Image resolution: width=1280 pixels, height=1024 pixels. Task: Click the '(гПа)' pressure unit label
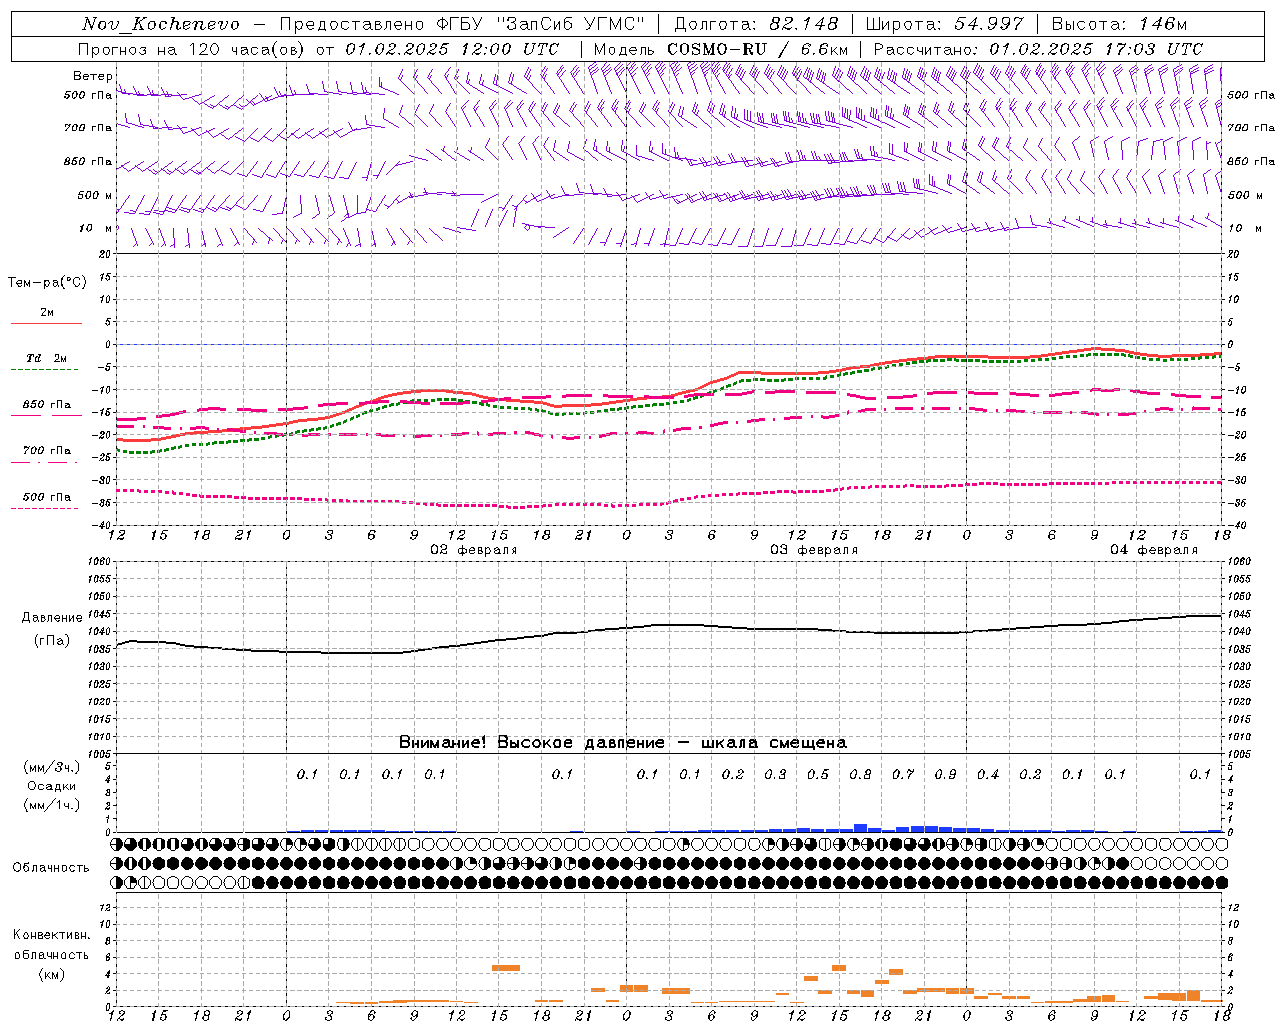pos(52,641)
